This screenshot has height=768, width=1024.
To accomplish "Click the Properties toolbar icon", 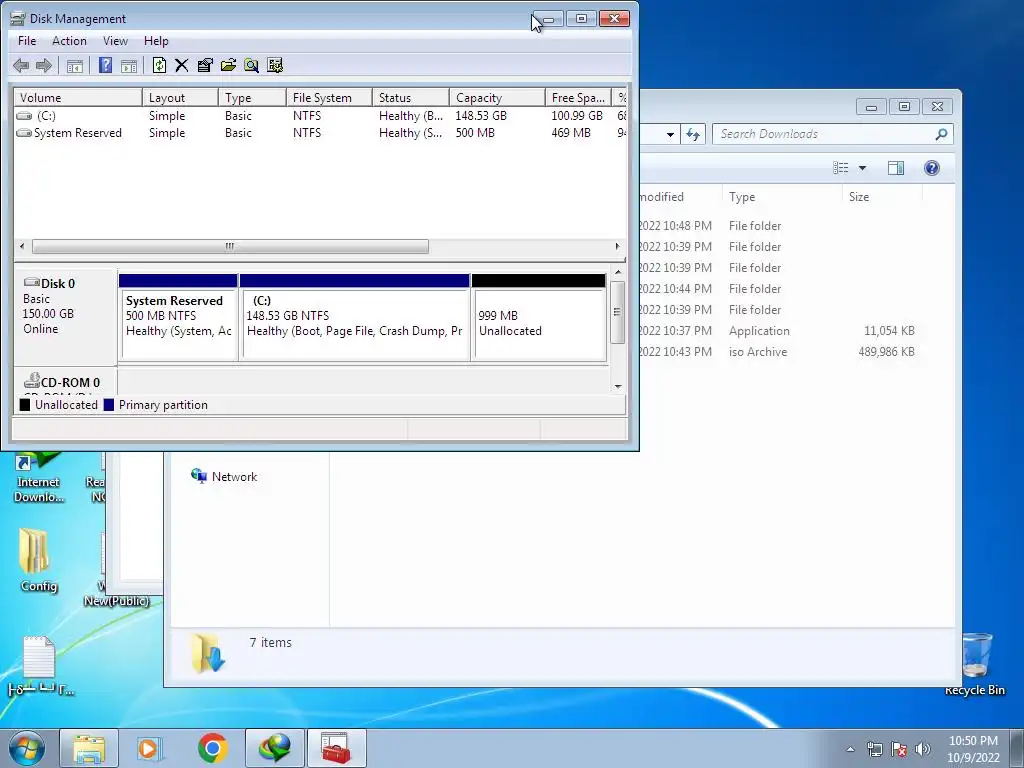I will click(205, 65).
